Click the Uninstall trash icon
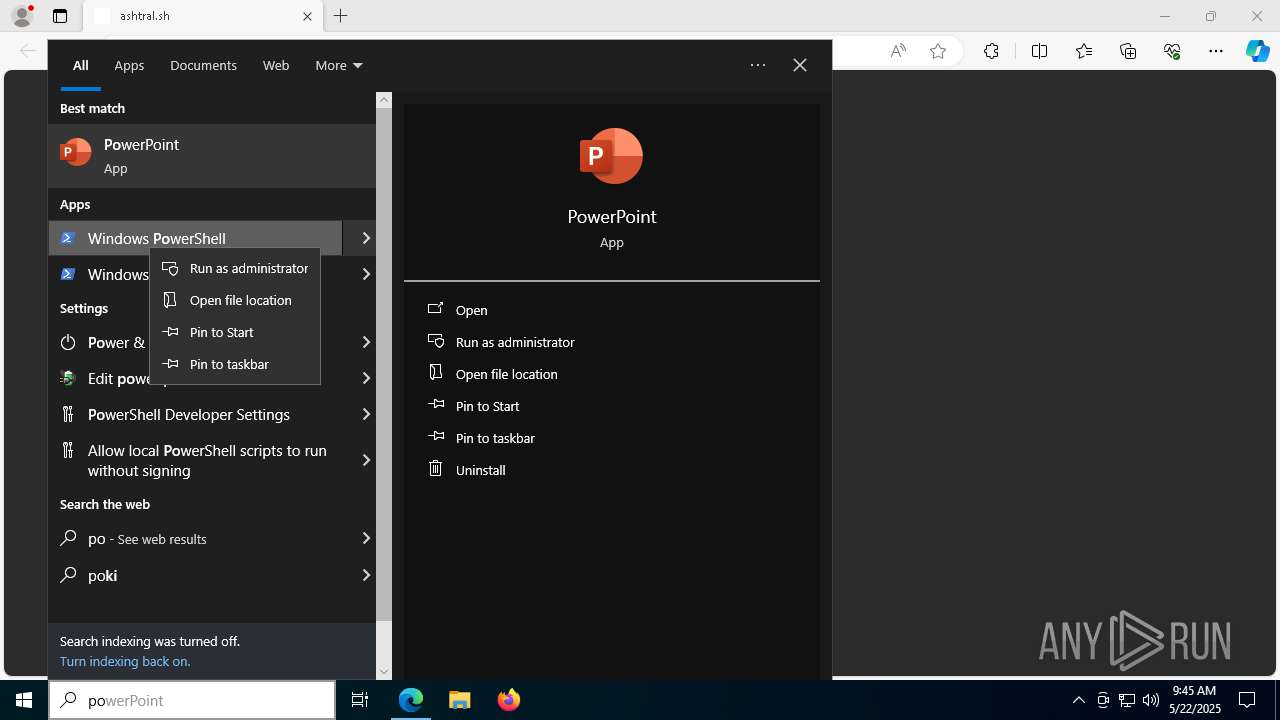 435,468
